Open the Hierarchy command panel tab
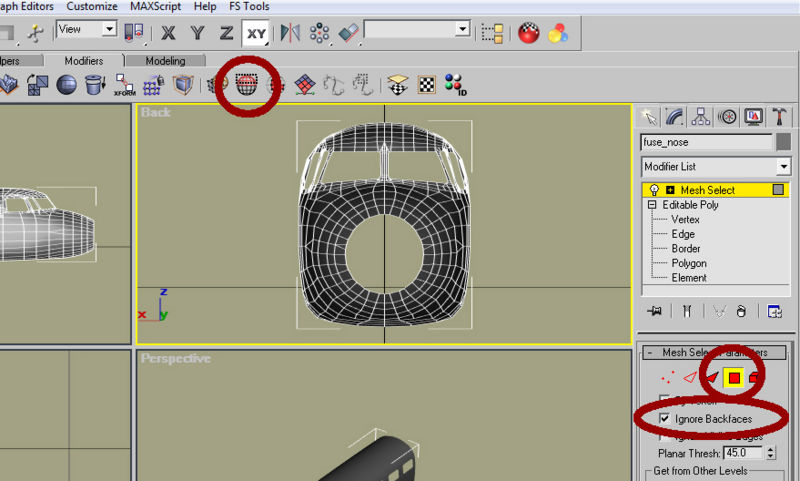 pos(701,117)
